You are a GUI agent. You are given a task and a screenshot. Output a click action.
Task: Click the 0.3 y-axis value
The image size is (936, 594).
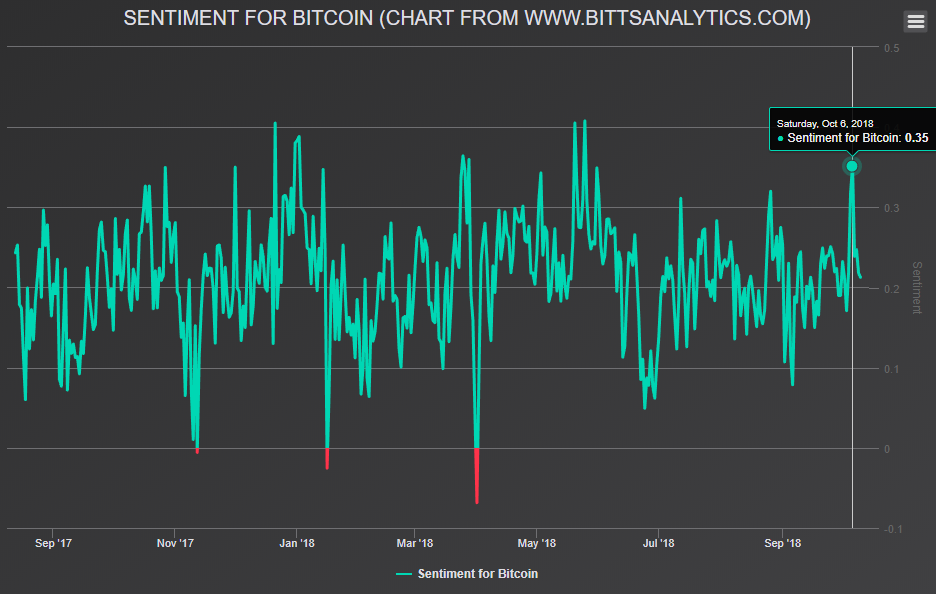tap(892, 208)
